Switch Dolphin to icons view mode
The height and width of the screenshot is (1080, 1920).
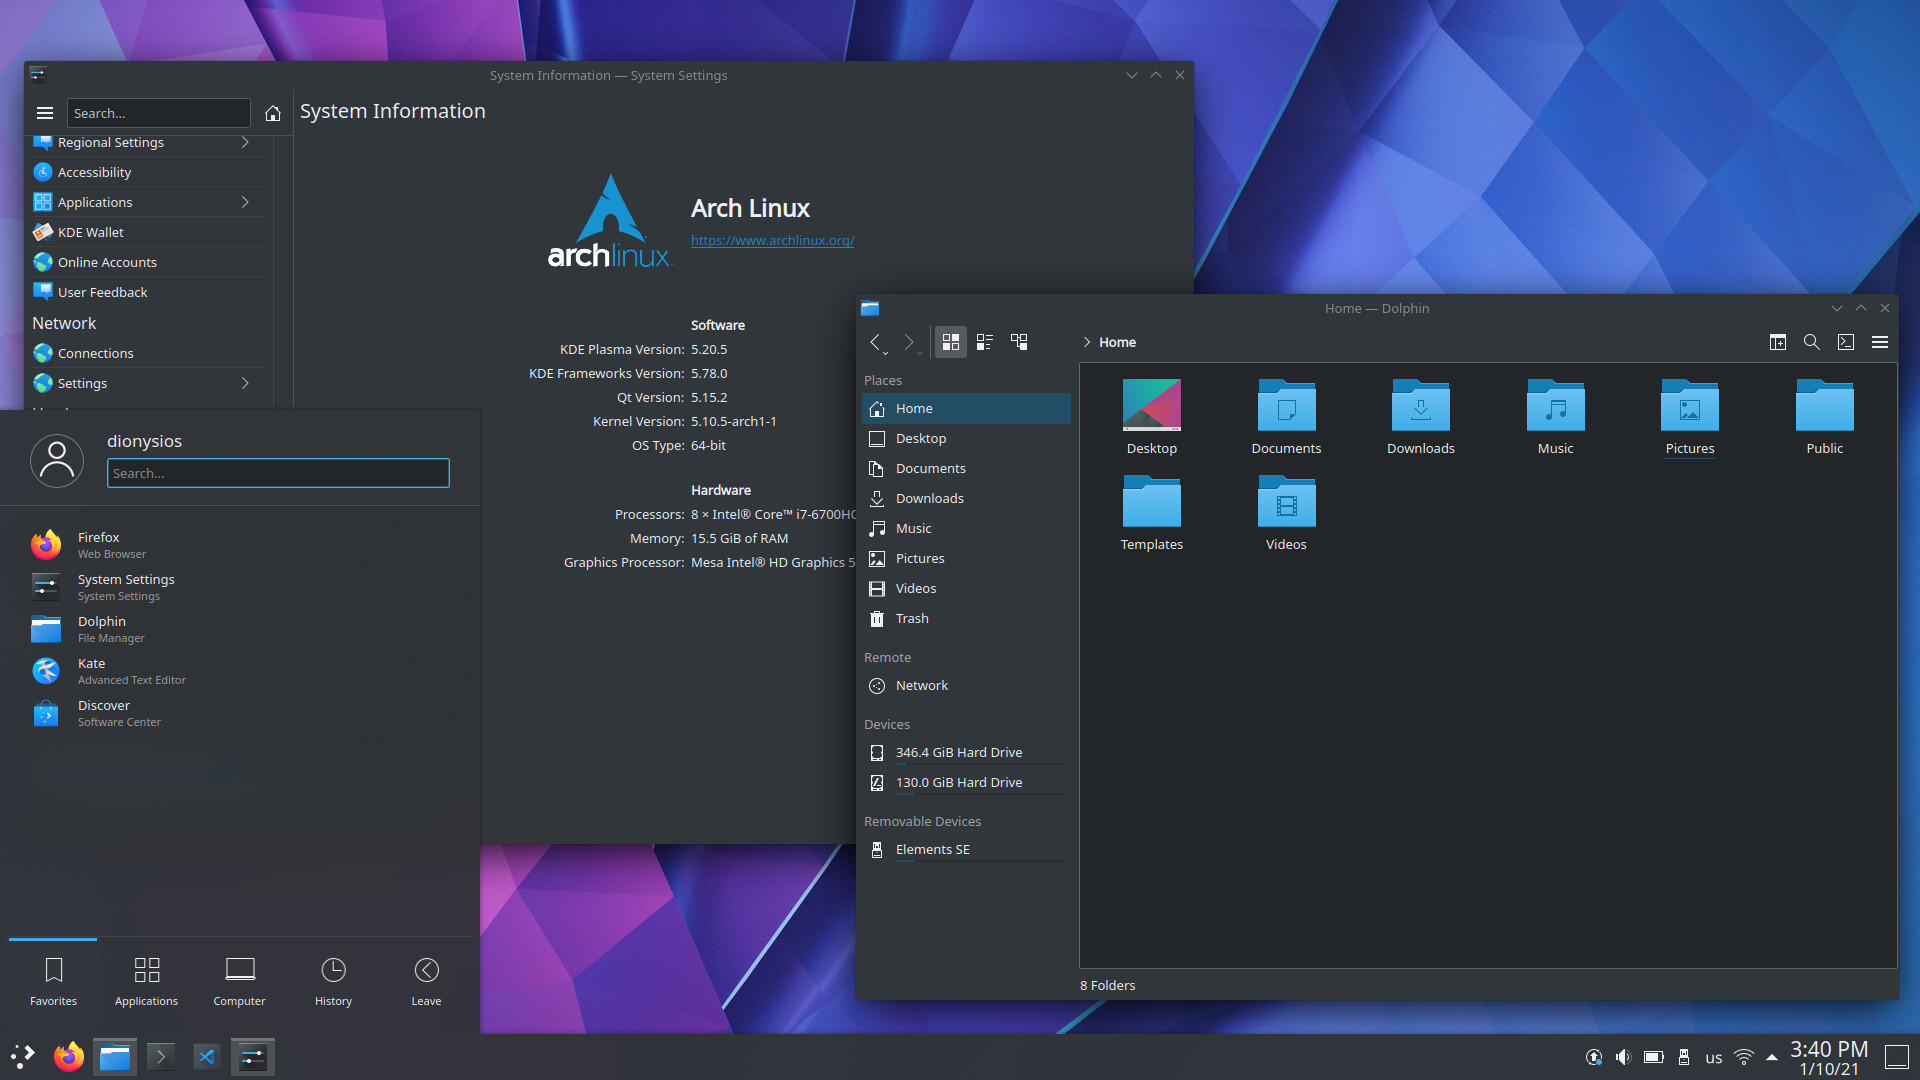(x=950, y=342)
